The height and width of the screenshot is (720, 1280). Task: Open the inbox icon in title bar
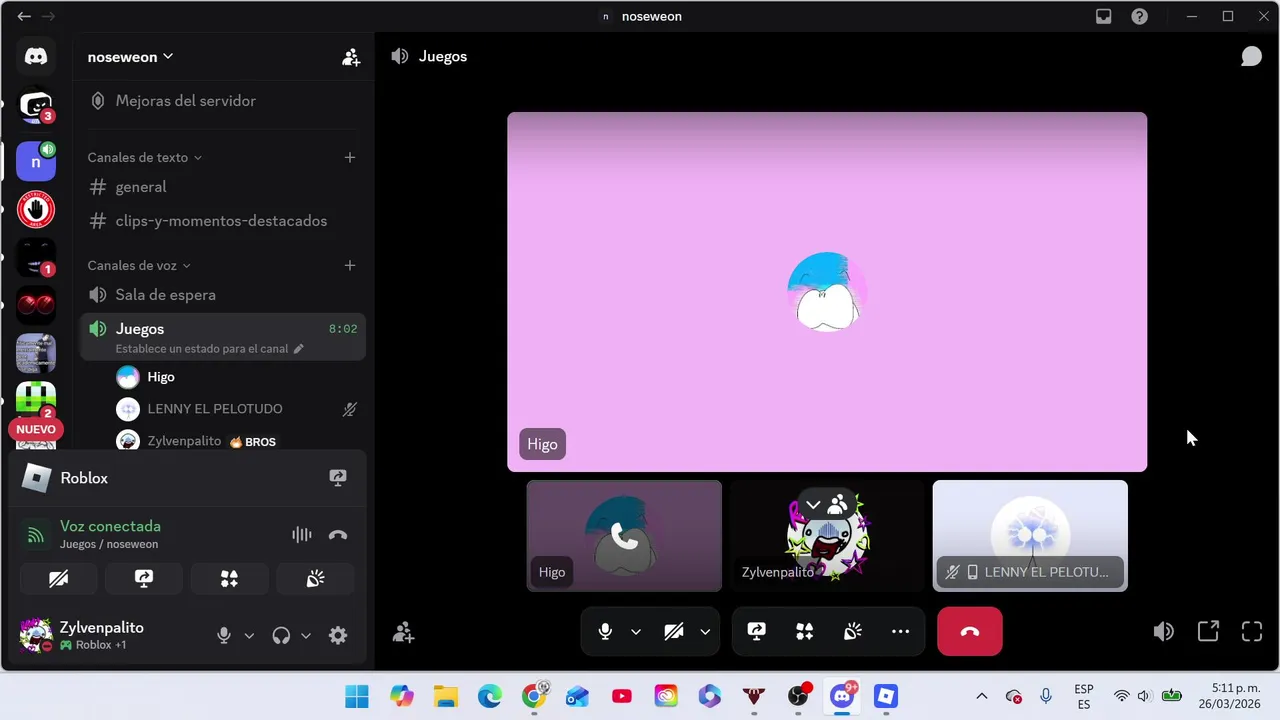point(1104,16)
